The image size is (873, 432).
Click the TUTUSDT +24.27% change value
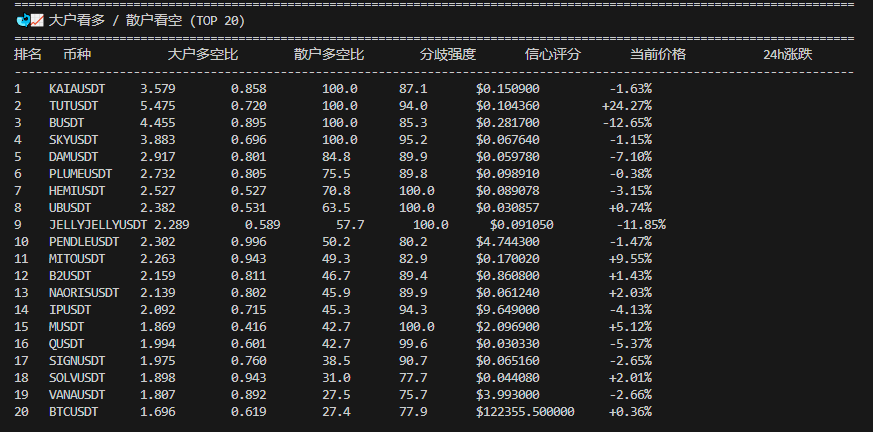click(627, 105)
